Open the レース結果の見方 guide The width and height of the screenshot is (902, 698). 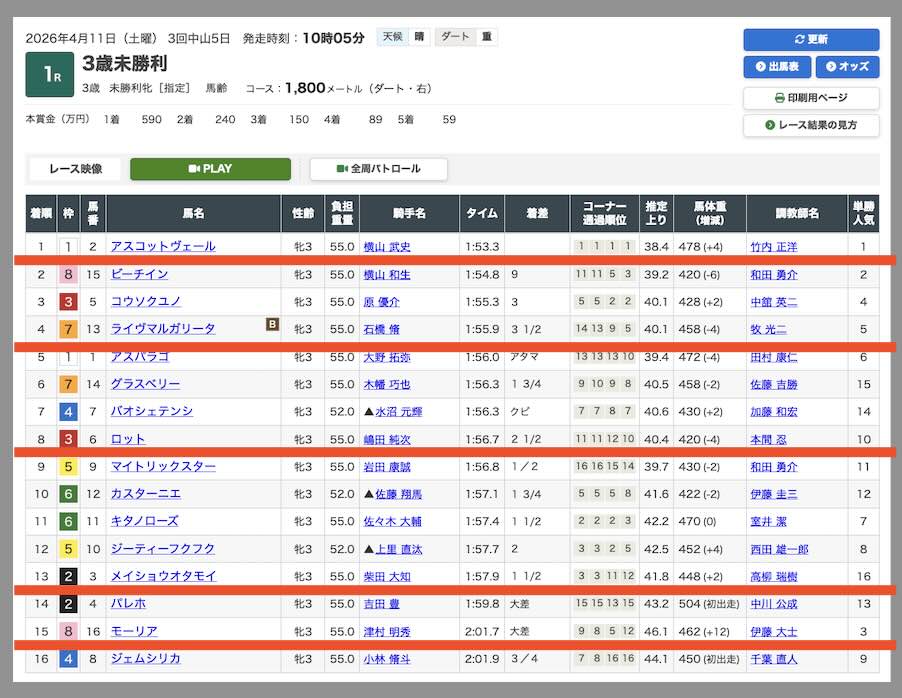(810, 125)
